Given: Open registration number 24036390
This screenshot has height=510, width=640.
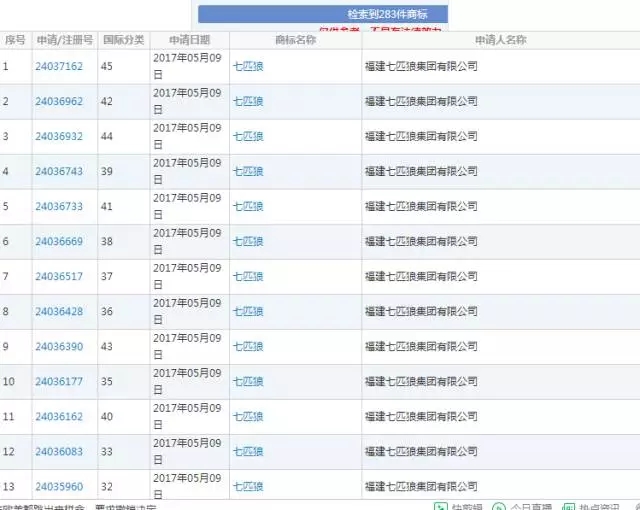Looking at the screenshot, I should click(59, 346).
